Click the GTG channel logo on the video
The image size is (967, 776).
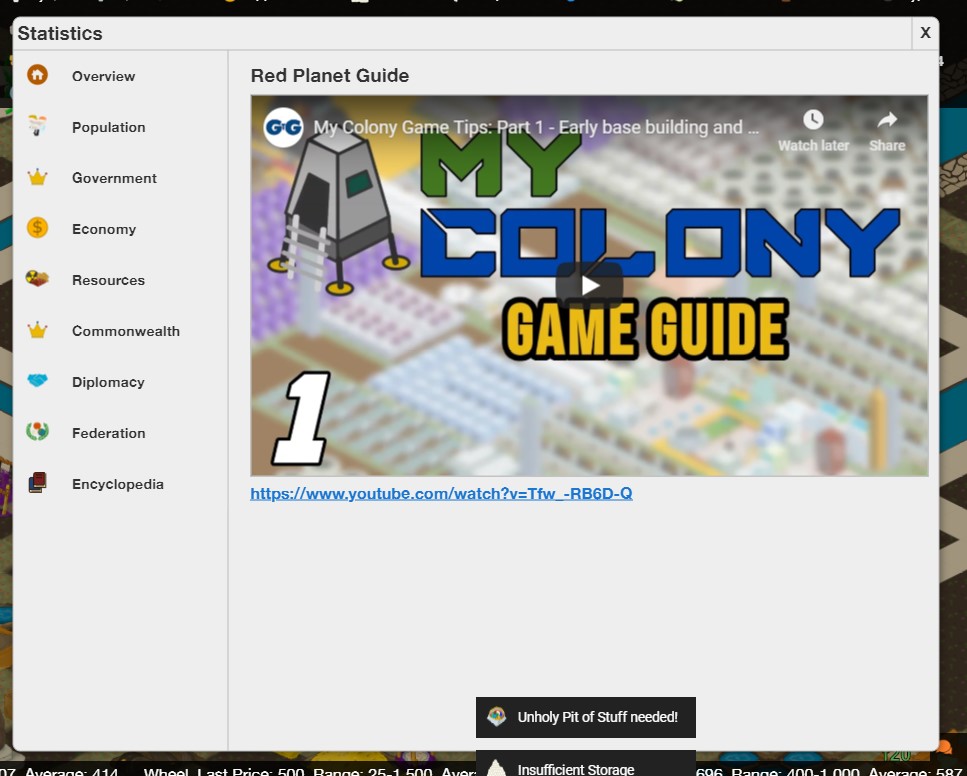[x=283, y=128]
